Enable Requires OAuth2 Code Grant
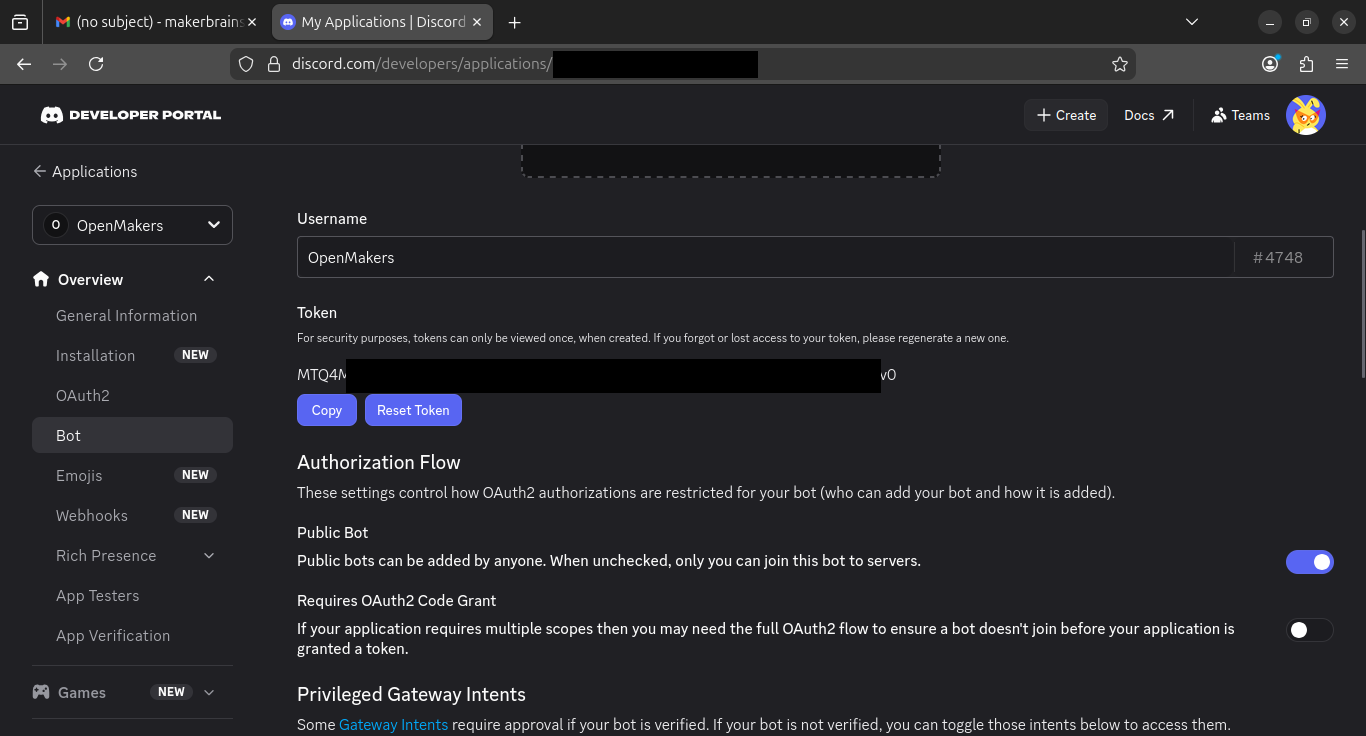 1310,629
